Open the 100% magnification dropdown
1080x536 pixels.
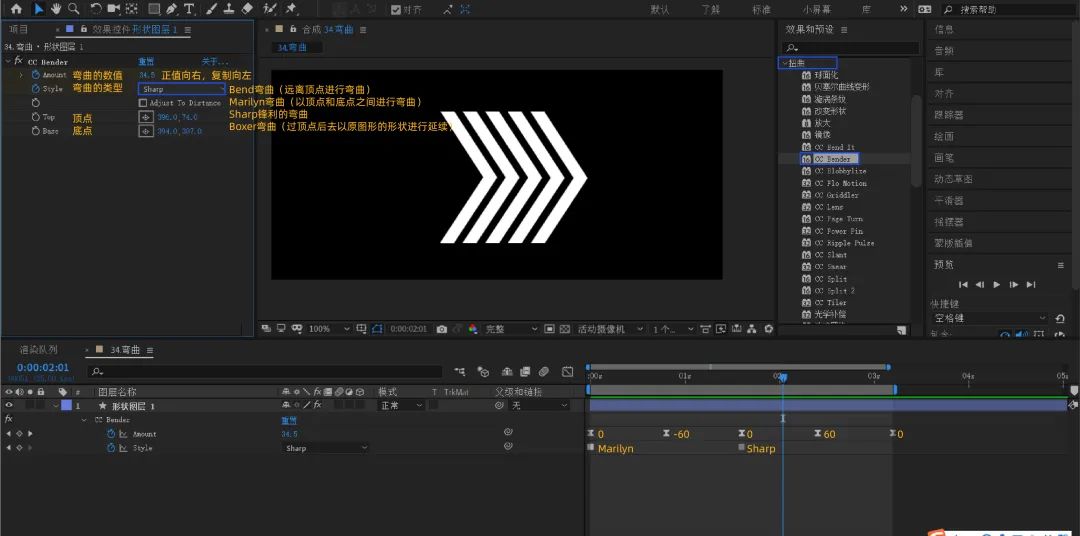(329, 329)
